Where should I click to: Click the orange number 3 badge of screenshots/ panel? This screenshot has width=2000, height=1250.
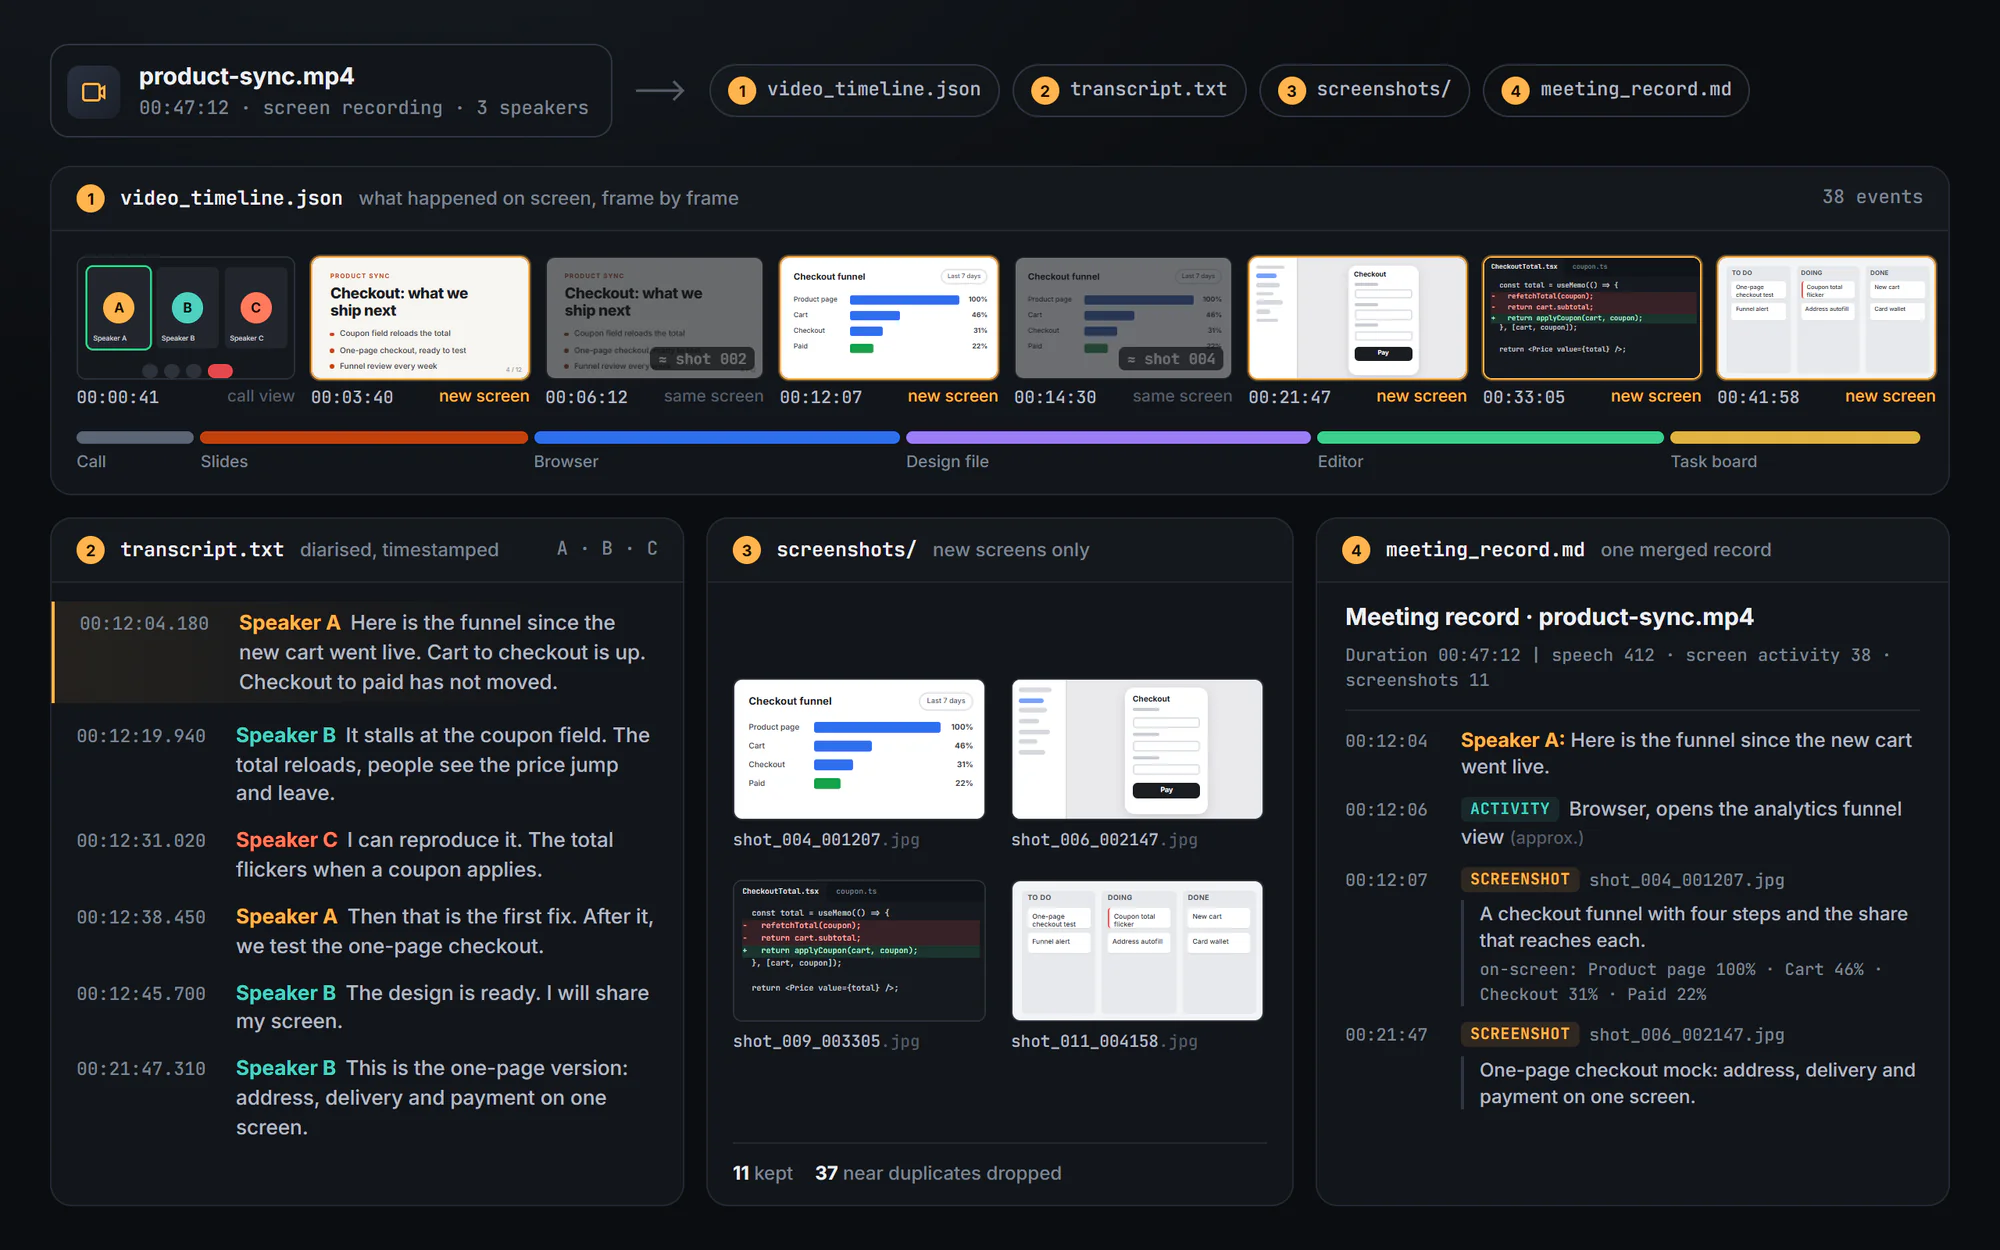(747, 550)
